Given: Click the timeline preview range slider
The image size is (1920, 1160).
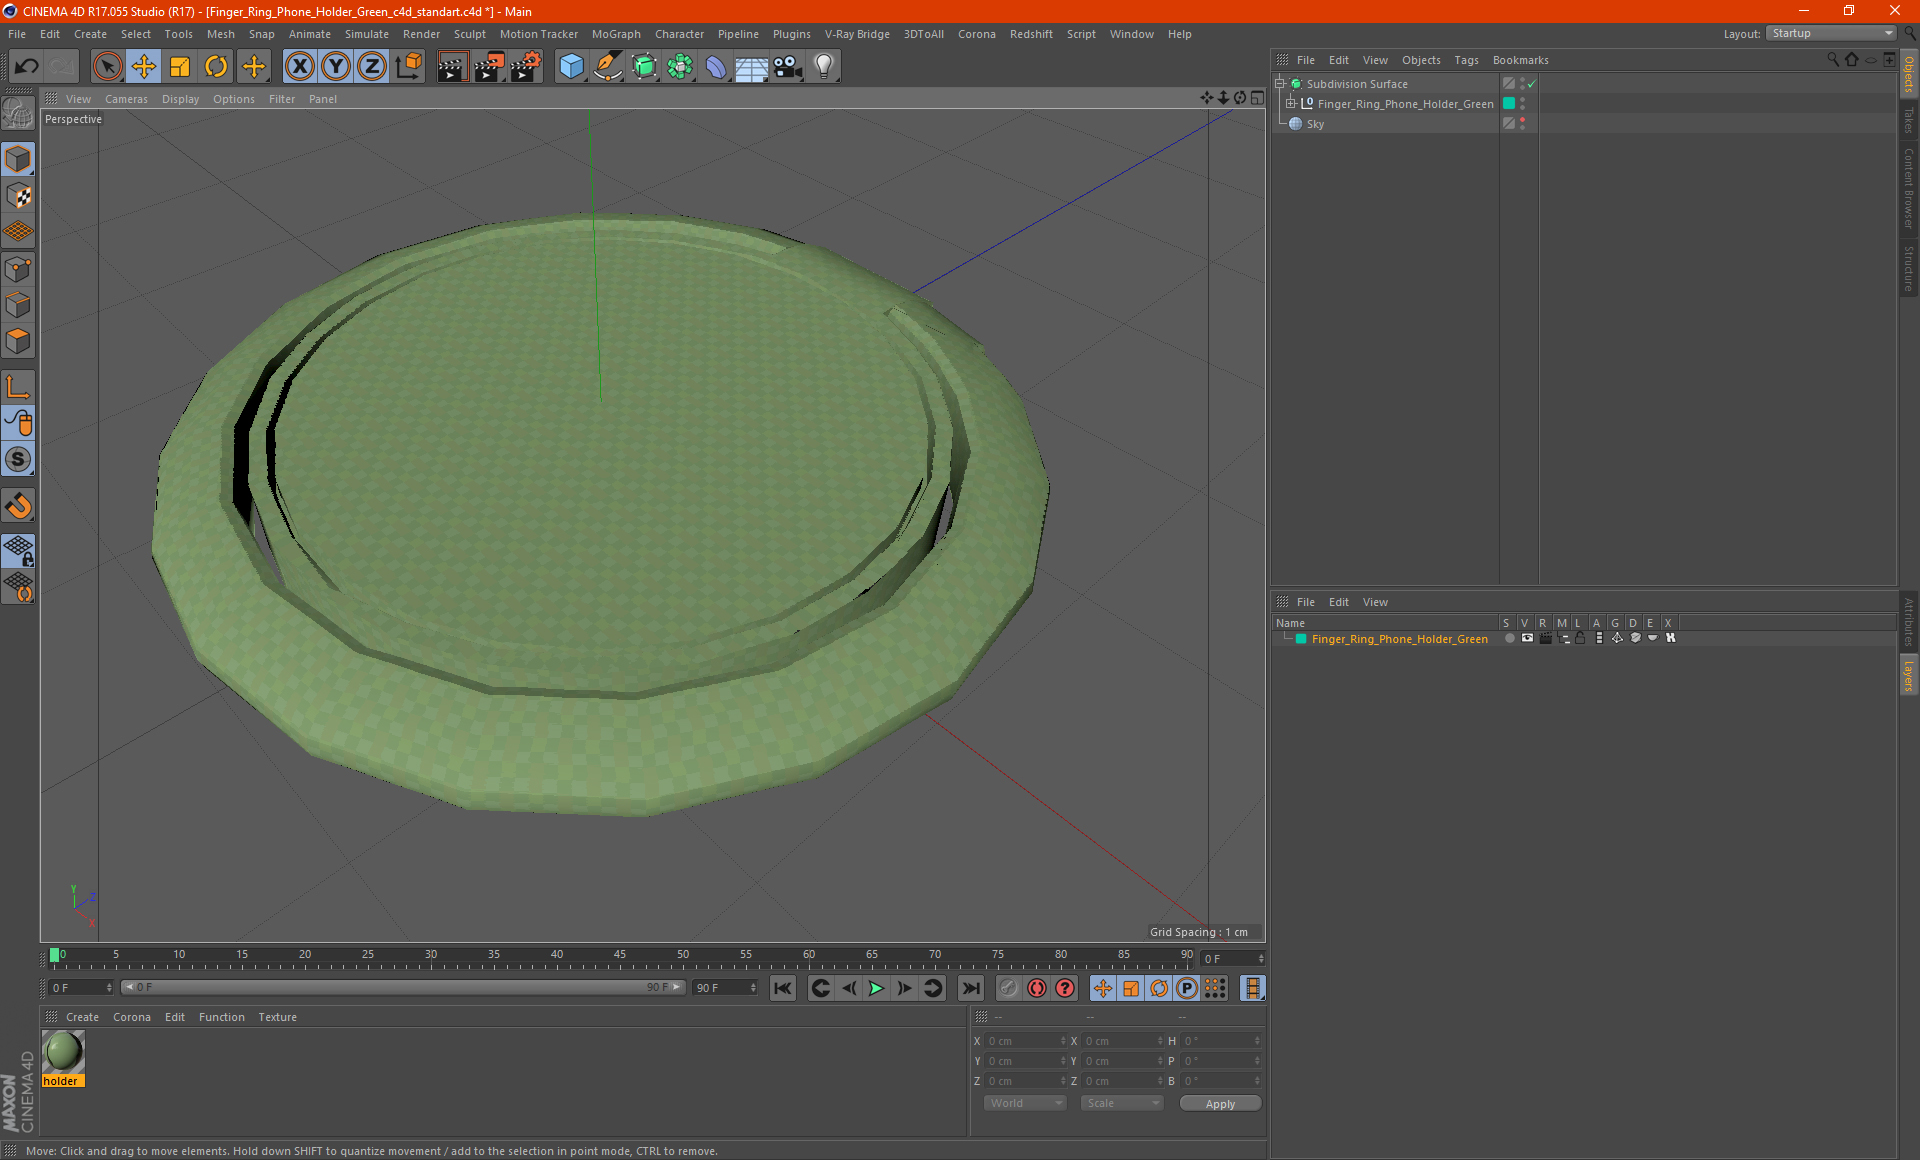Looking at the screenshot, I should click(402, 987).
